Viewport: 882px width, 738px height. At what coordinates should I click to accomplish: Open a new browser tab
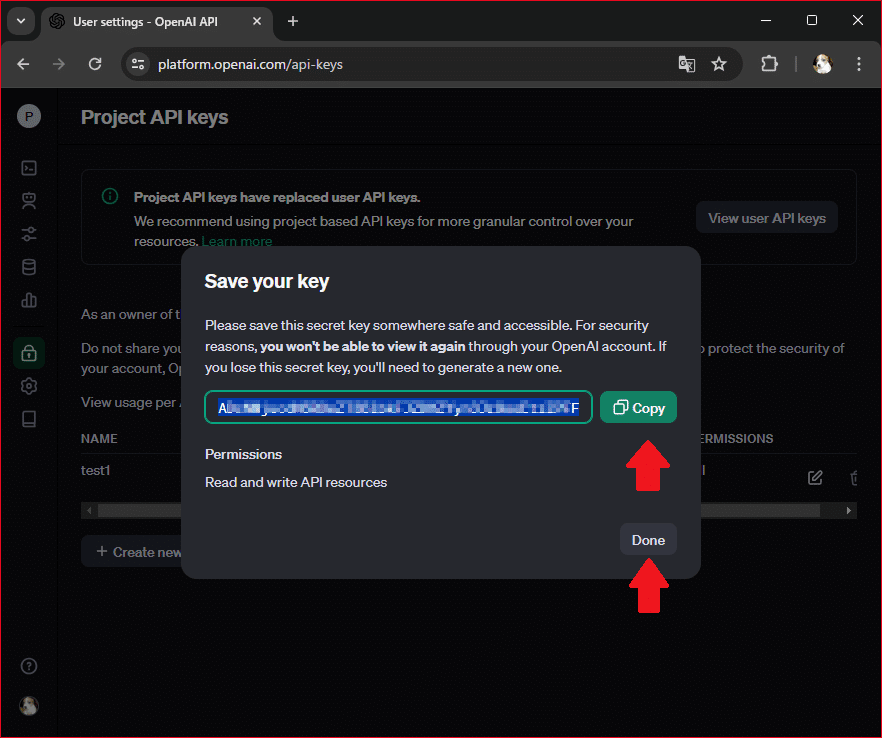tap(293, 21)
